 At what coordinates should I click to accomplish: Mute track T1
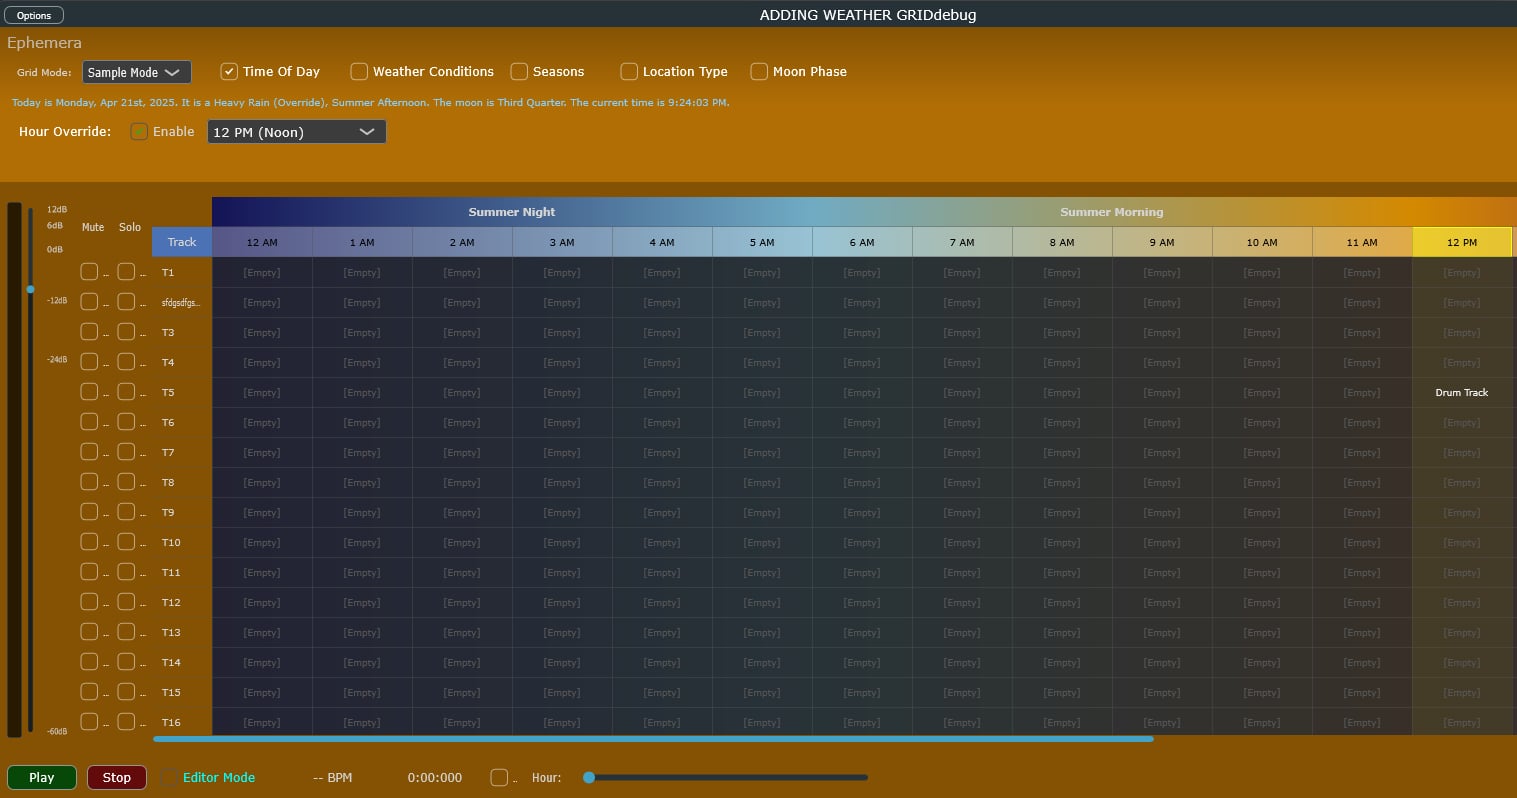(89, 272)
